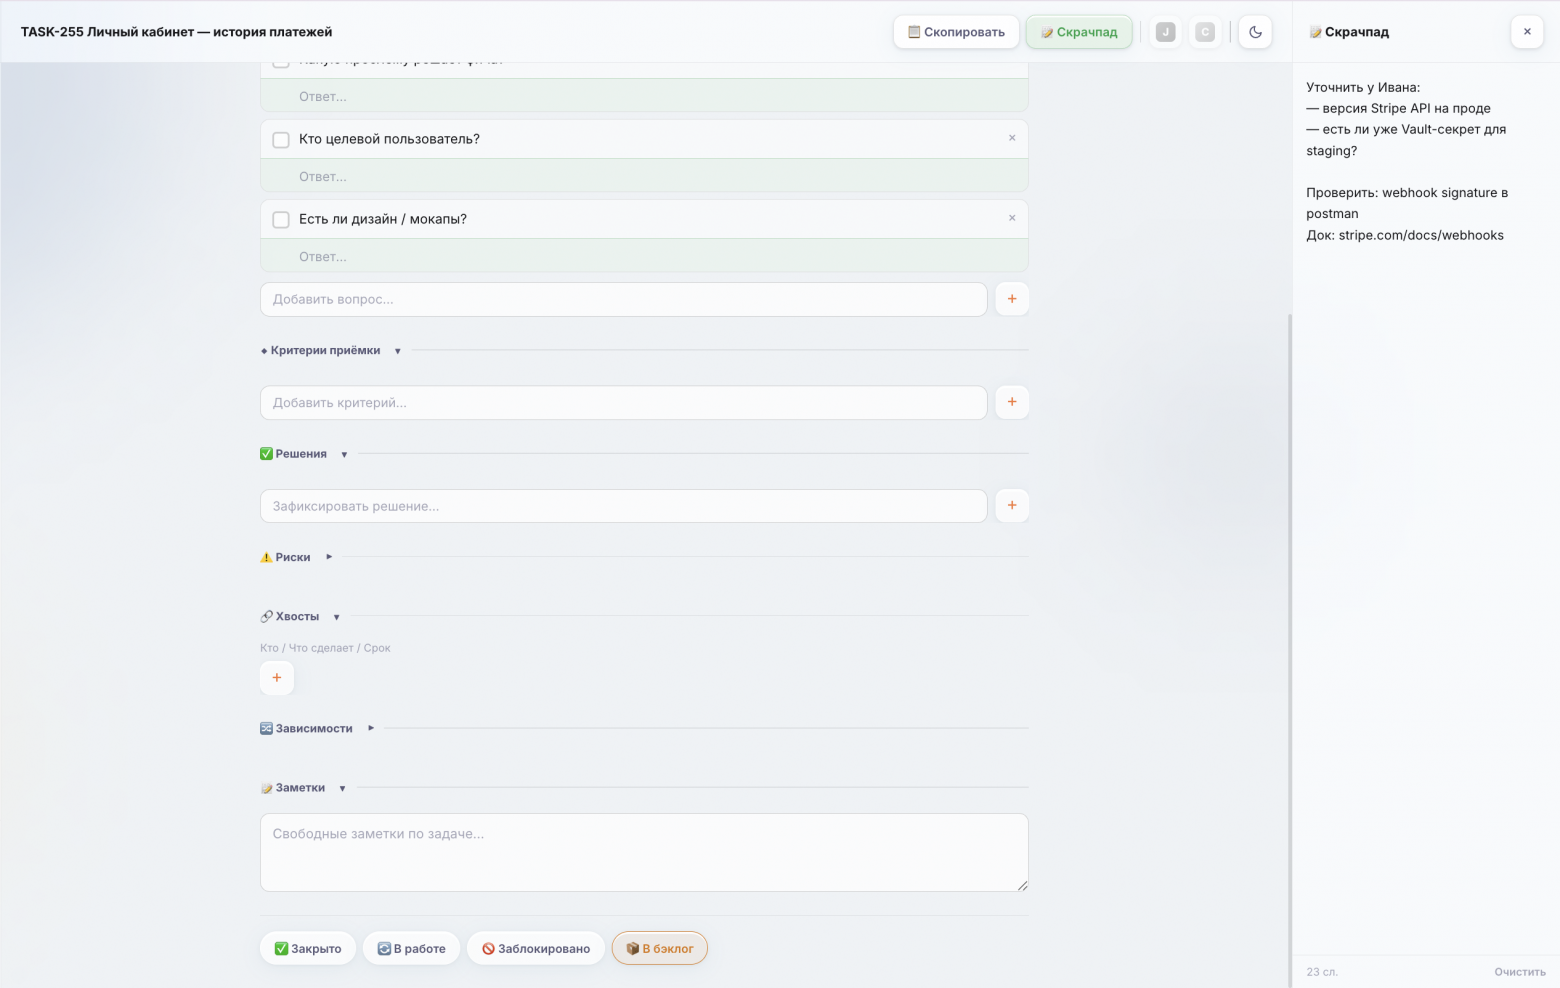
Task: Collapse the Решения section
Action: click(344, 455)
